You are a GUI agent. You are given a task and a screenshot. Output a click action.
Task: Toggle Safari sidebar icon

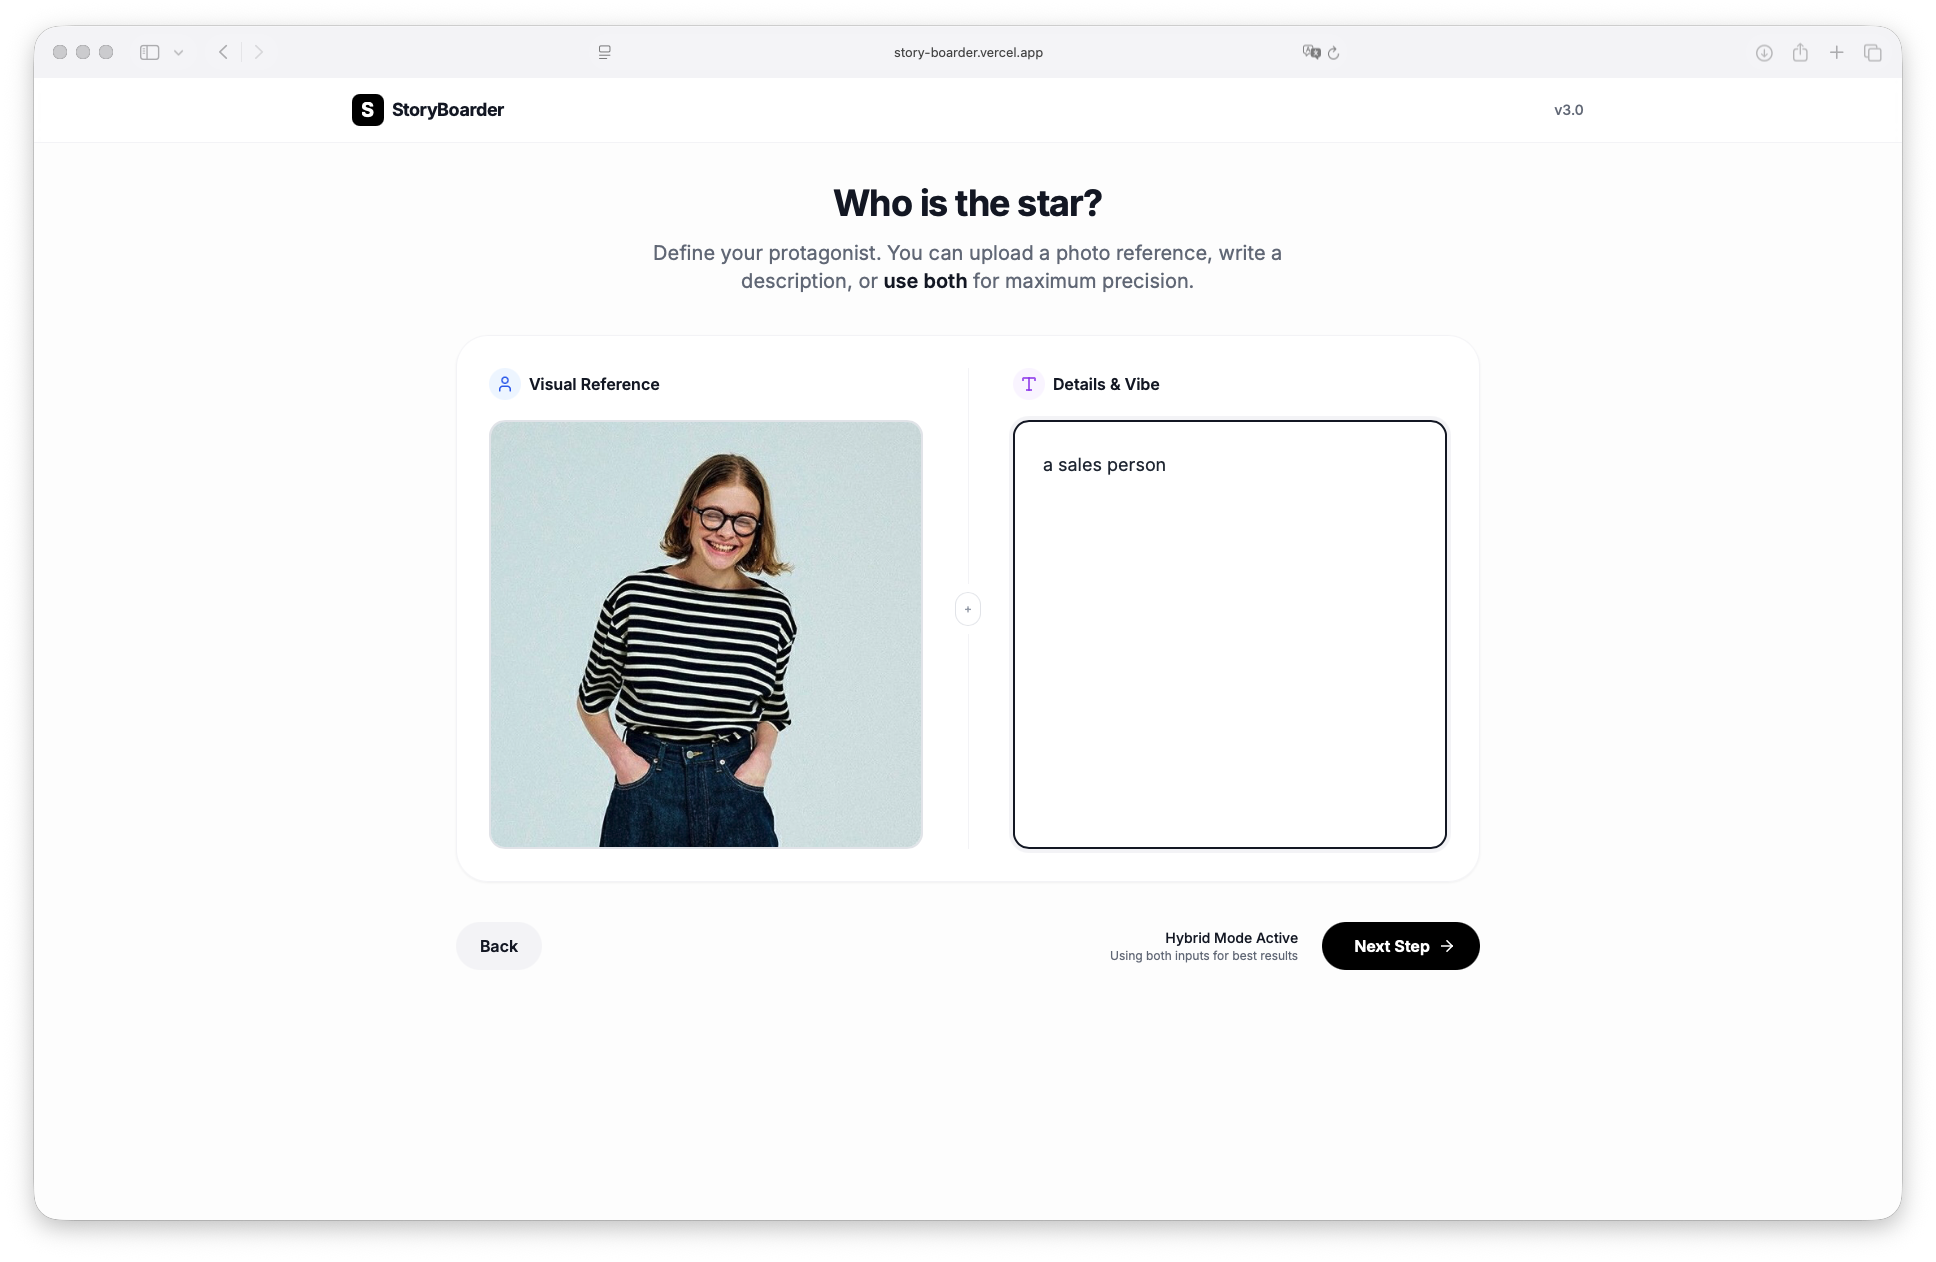point(150,52)
